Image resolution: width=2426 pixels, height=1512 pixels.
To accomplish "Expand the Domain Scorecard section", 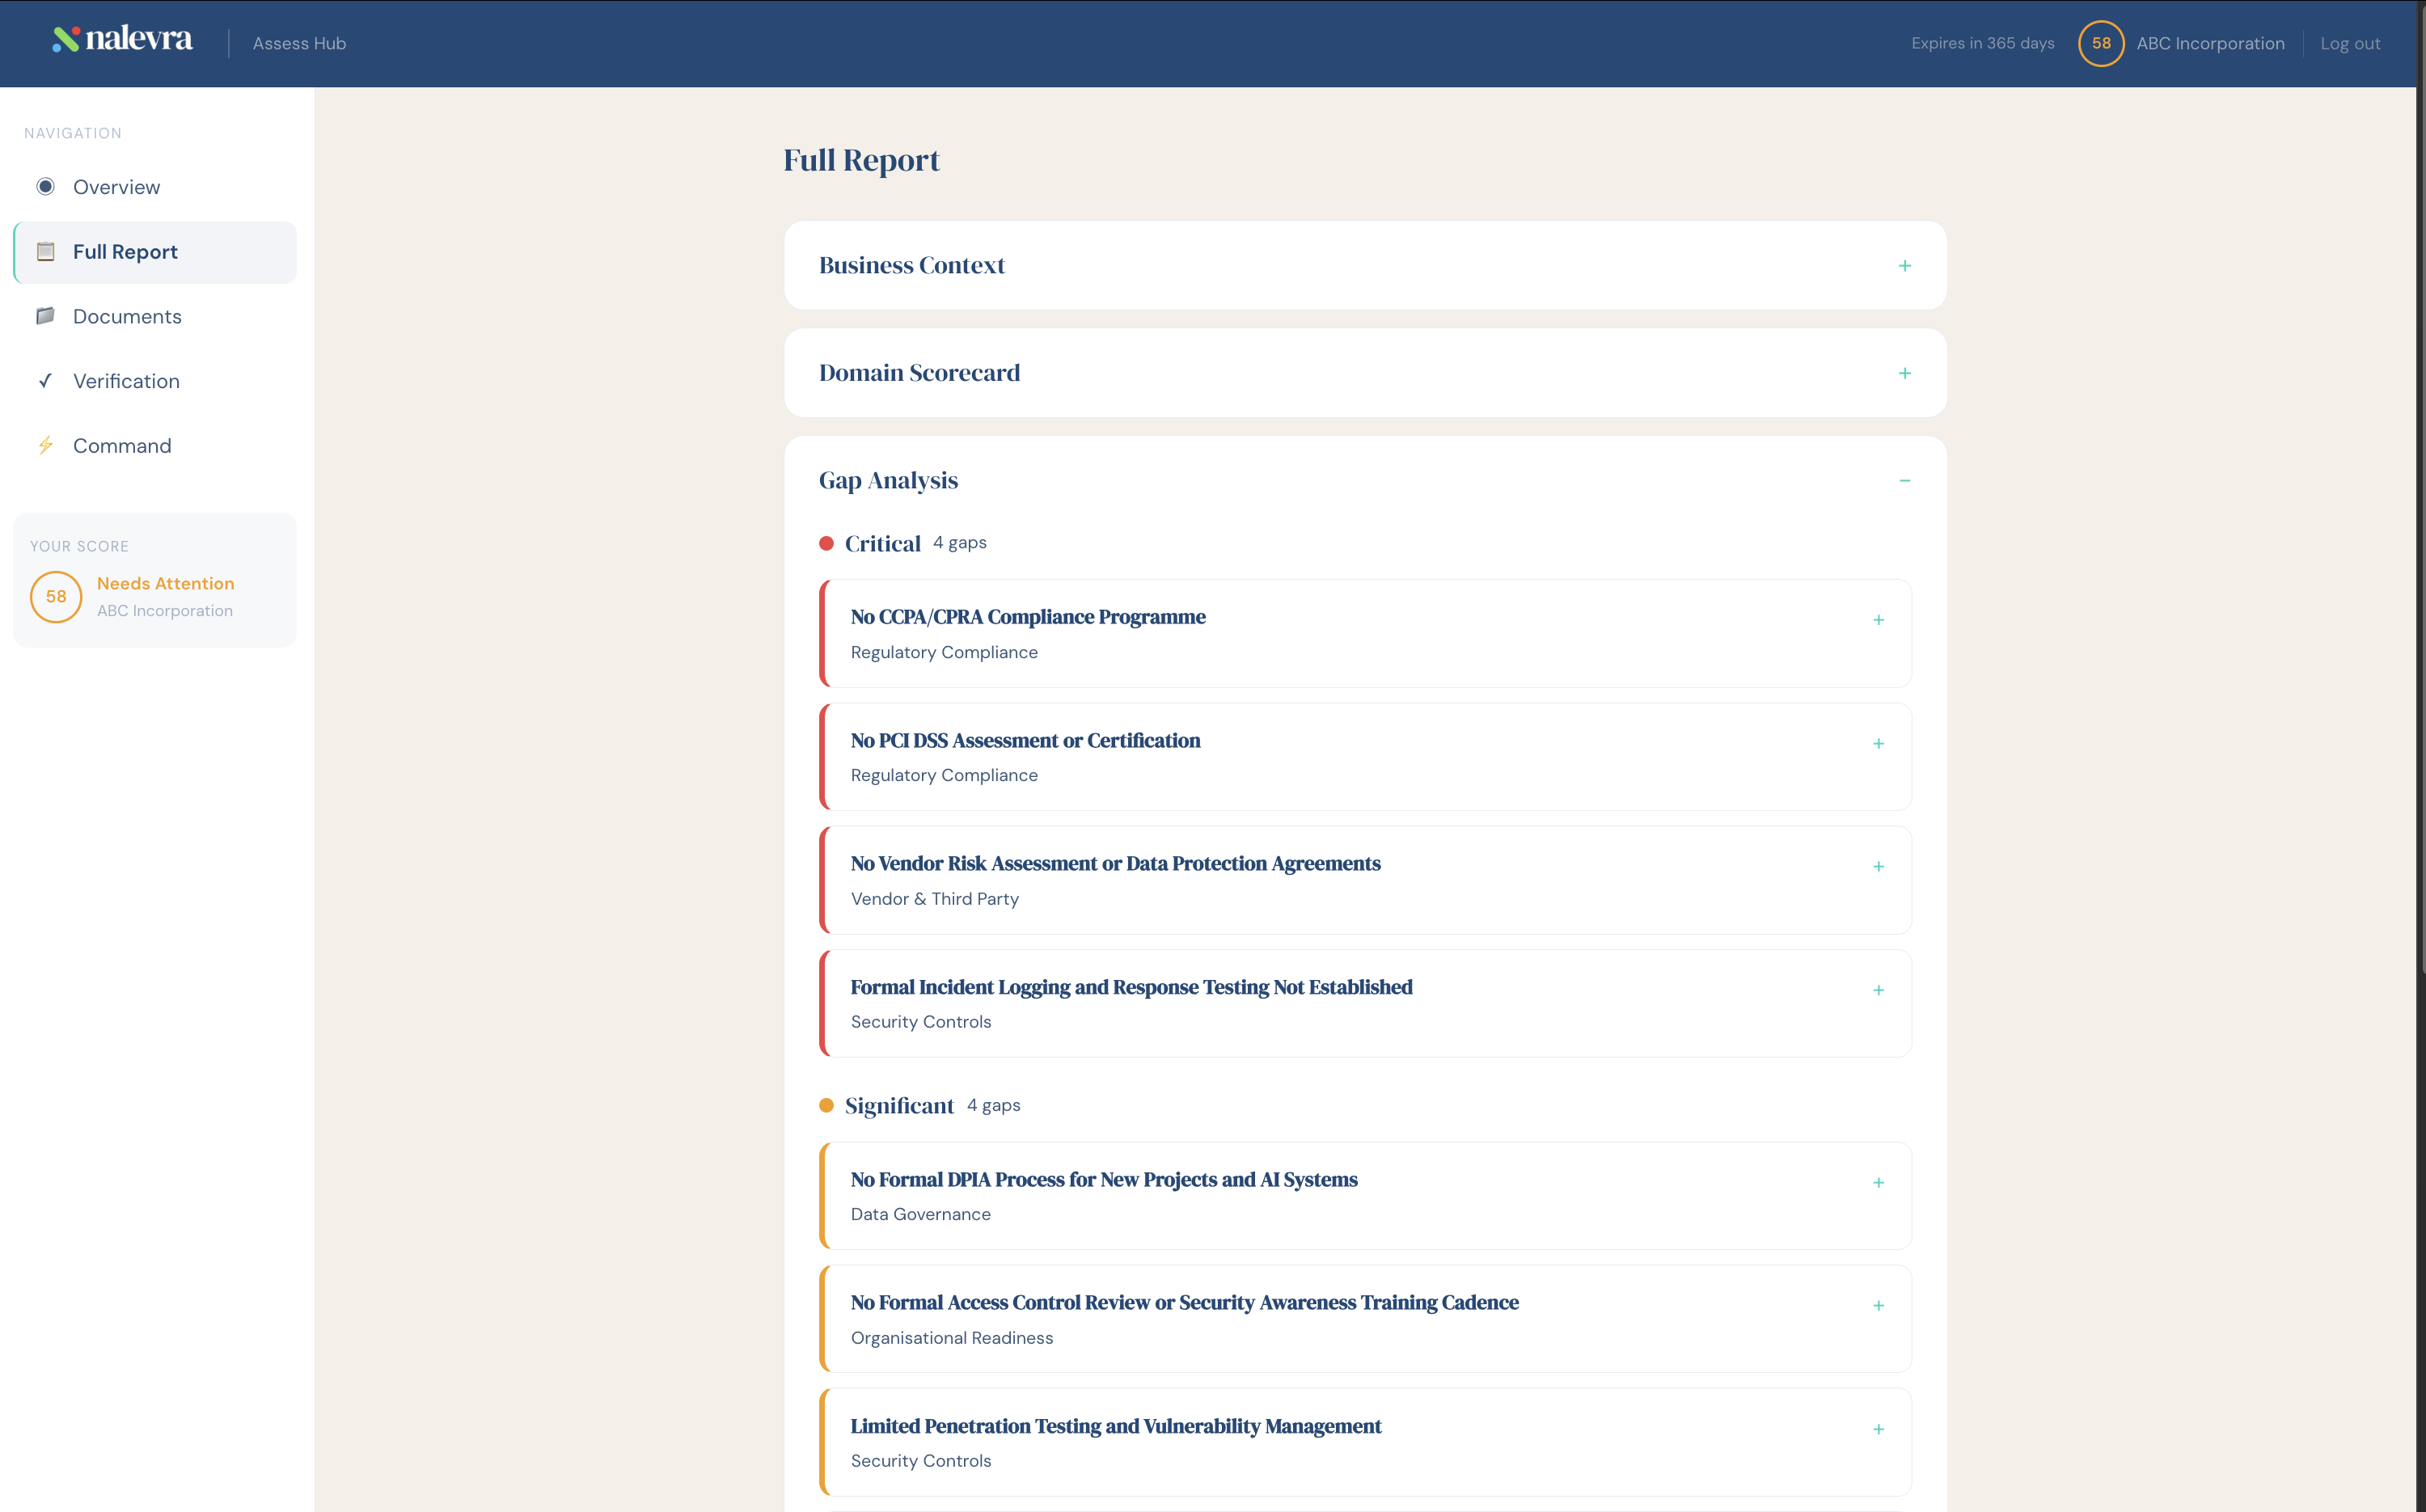I will (x=1904, y=373).
